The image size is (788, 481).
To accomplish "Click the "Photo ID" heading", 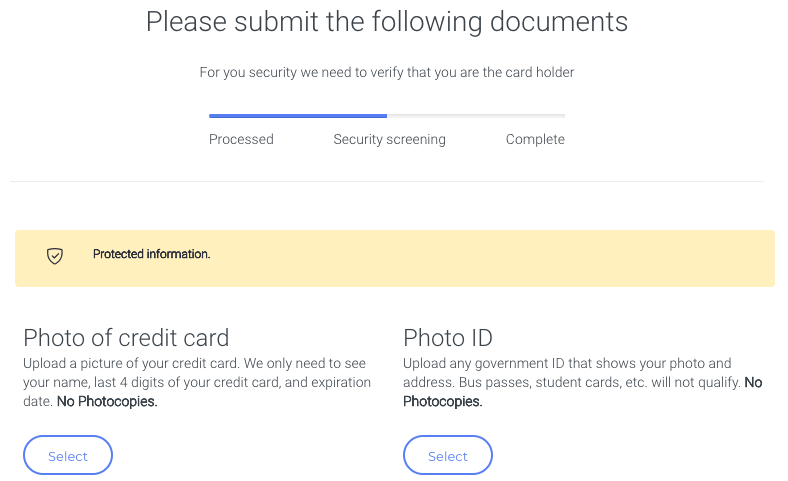I will tap(448, 337).
